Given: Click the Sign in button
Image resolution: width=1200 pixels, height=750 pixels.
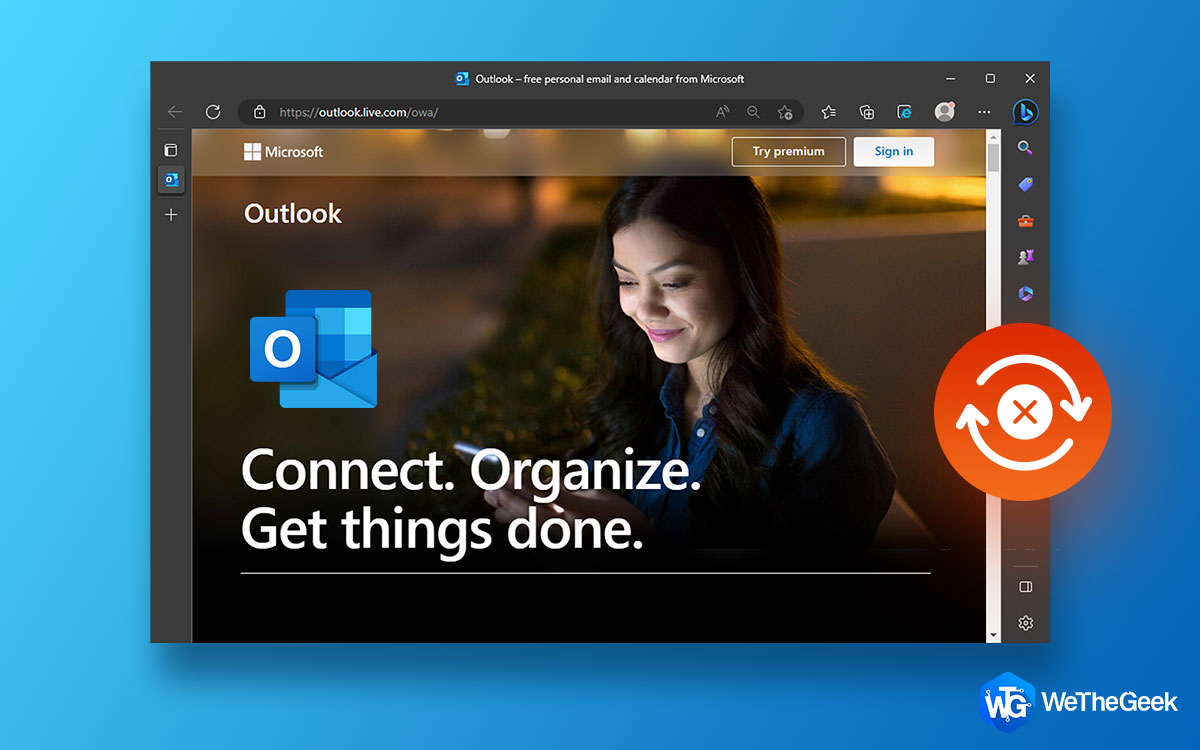Looking at the screenshot, I should [x=894, y=152].
